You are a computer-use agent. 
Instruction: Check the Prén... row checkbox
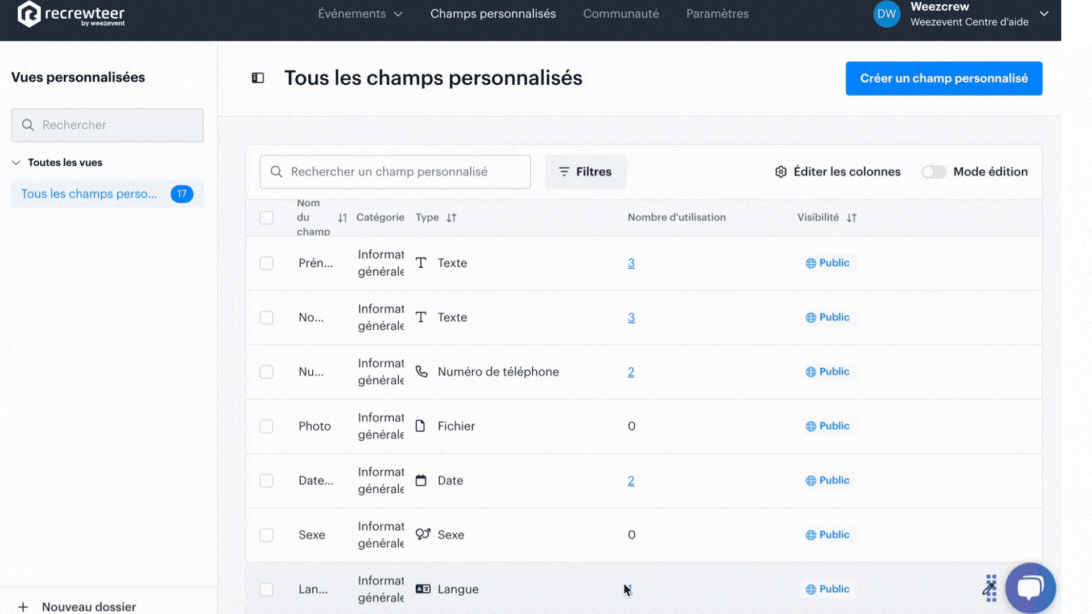pos(266,263)
